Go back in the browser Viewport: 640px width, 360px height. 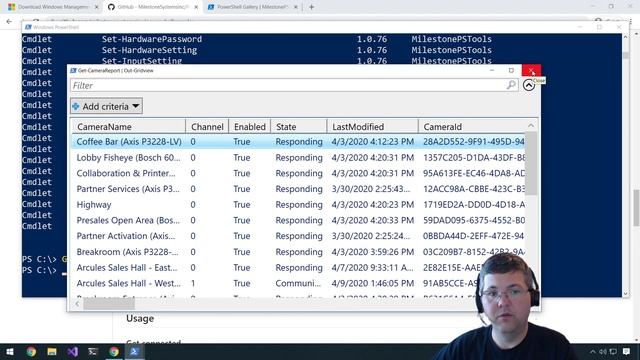[x=9, y=21]
